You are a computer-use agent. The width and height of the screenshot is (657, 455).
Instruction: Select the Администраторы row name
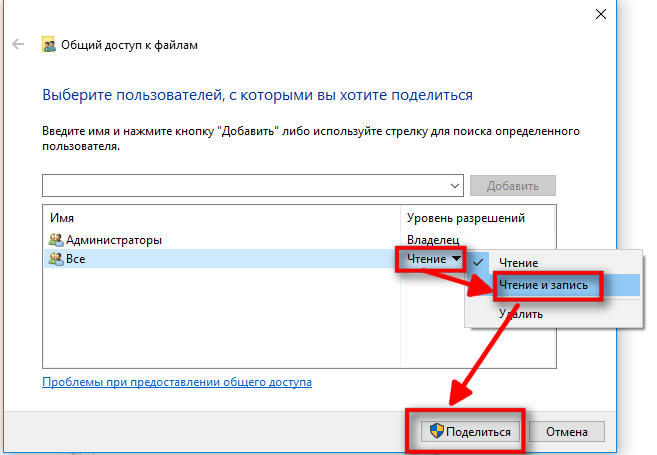click(114, 240)
